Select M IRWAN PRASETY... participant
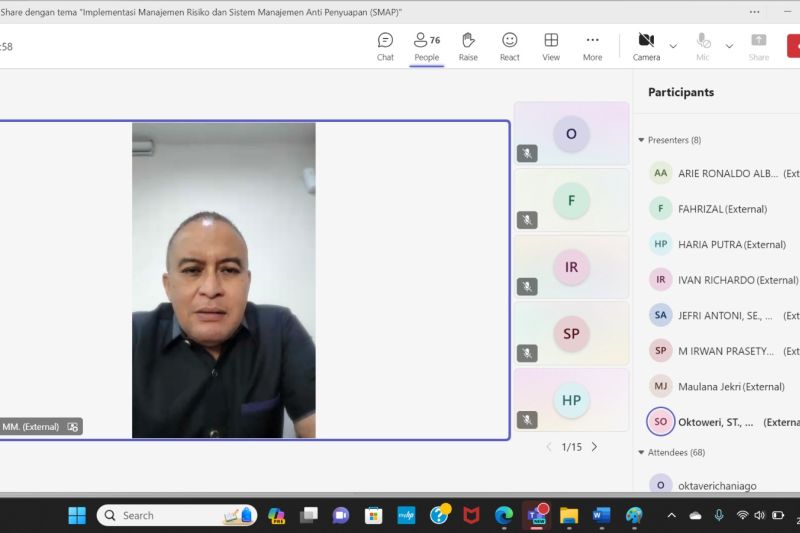Viewport: 800px width, 533px height. pos(723,351)
